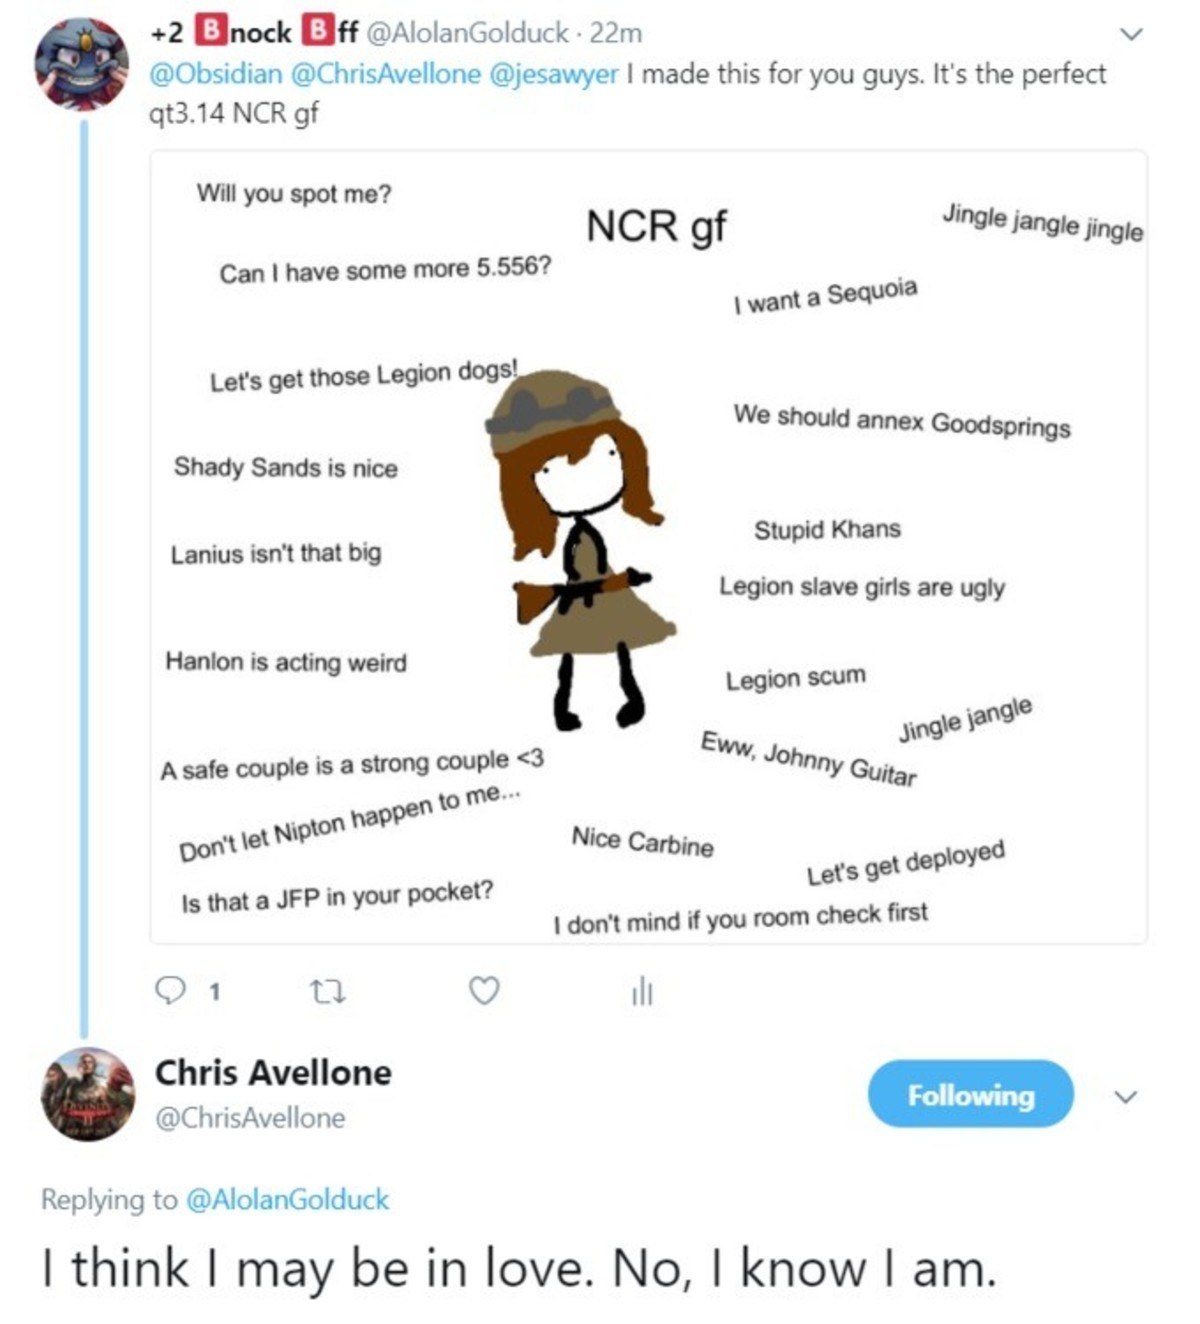
Task: Click the @ChrisAvellone handle below the display name
Action: pos(250,1118)
